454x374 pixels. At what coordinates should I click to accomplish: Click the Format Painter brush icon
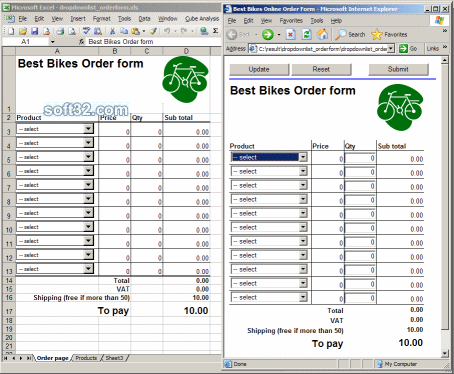point(153,31)
